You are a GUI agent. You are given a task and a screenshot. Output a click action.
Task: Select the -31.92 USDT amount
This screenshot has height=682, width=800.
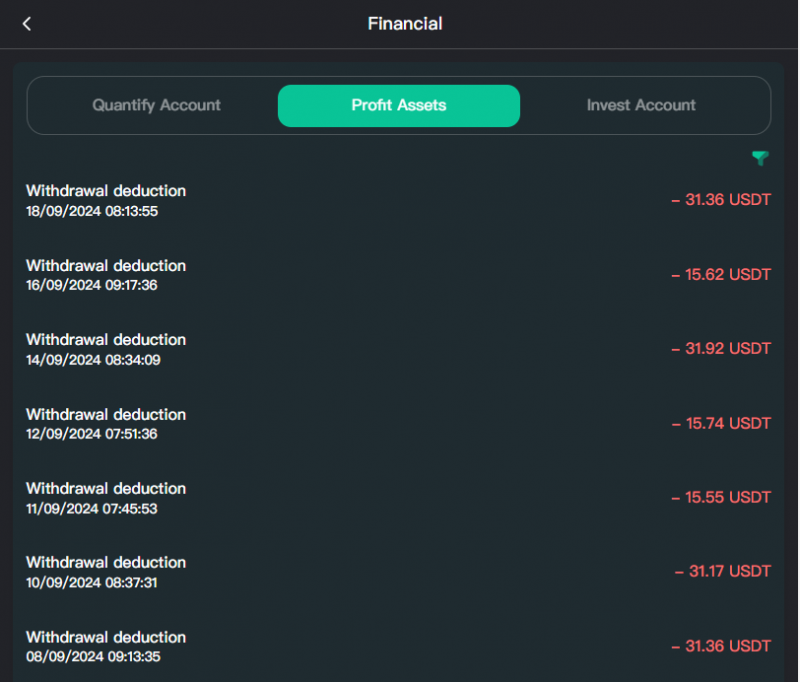tap(721, 349)
